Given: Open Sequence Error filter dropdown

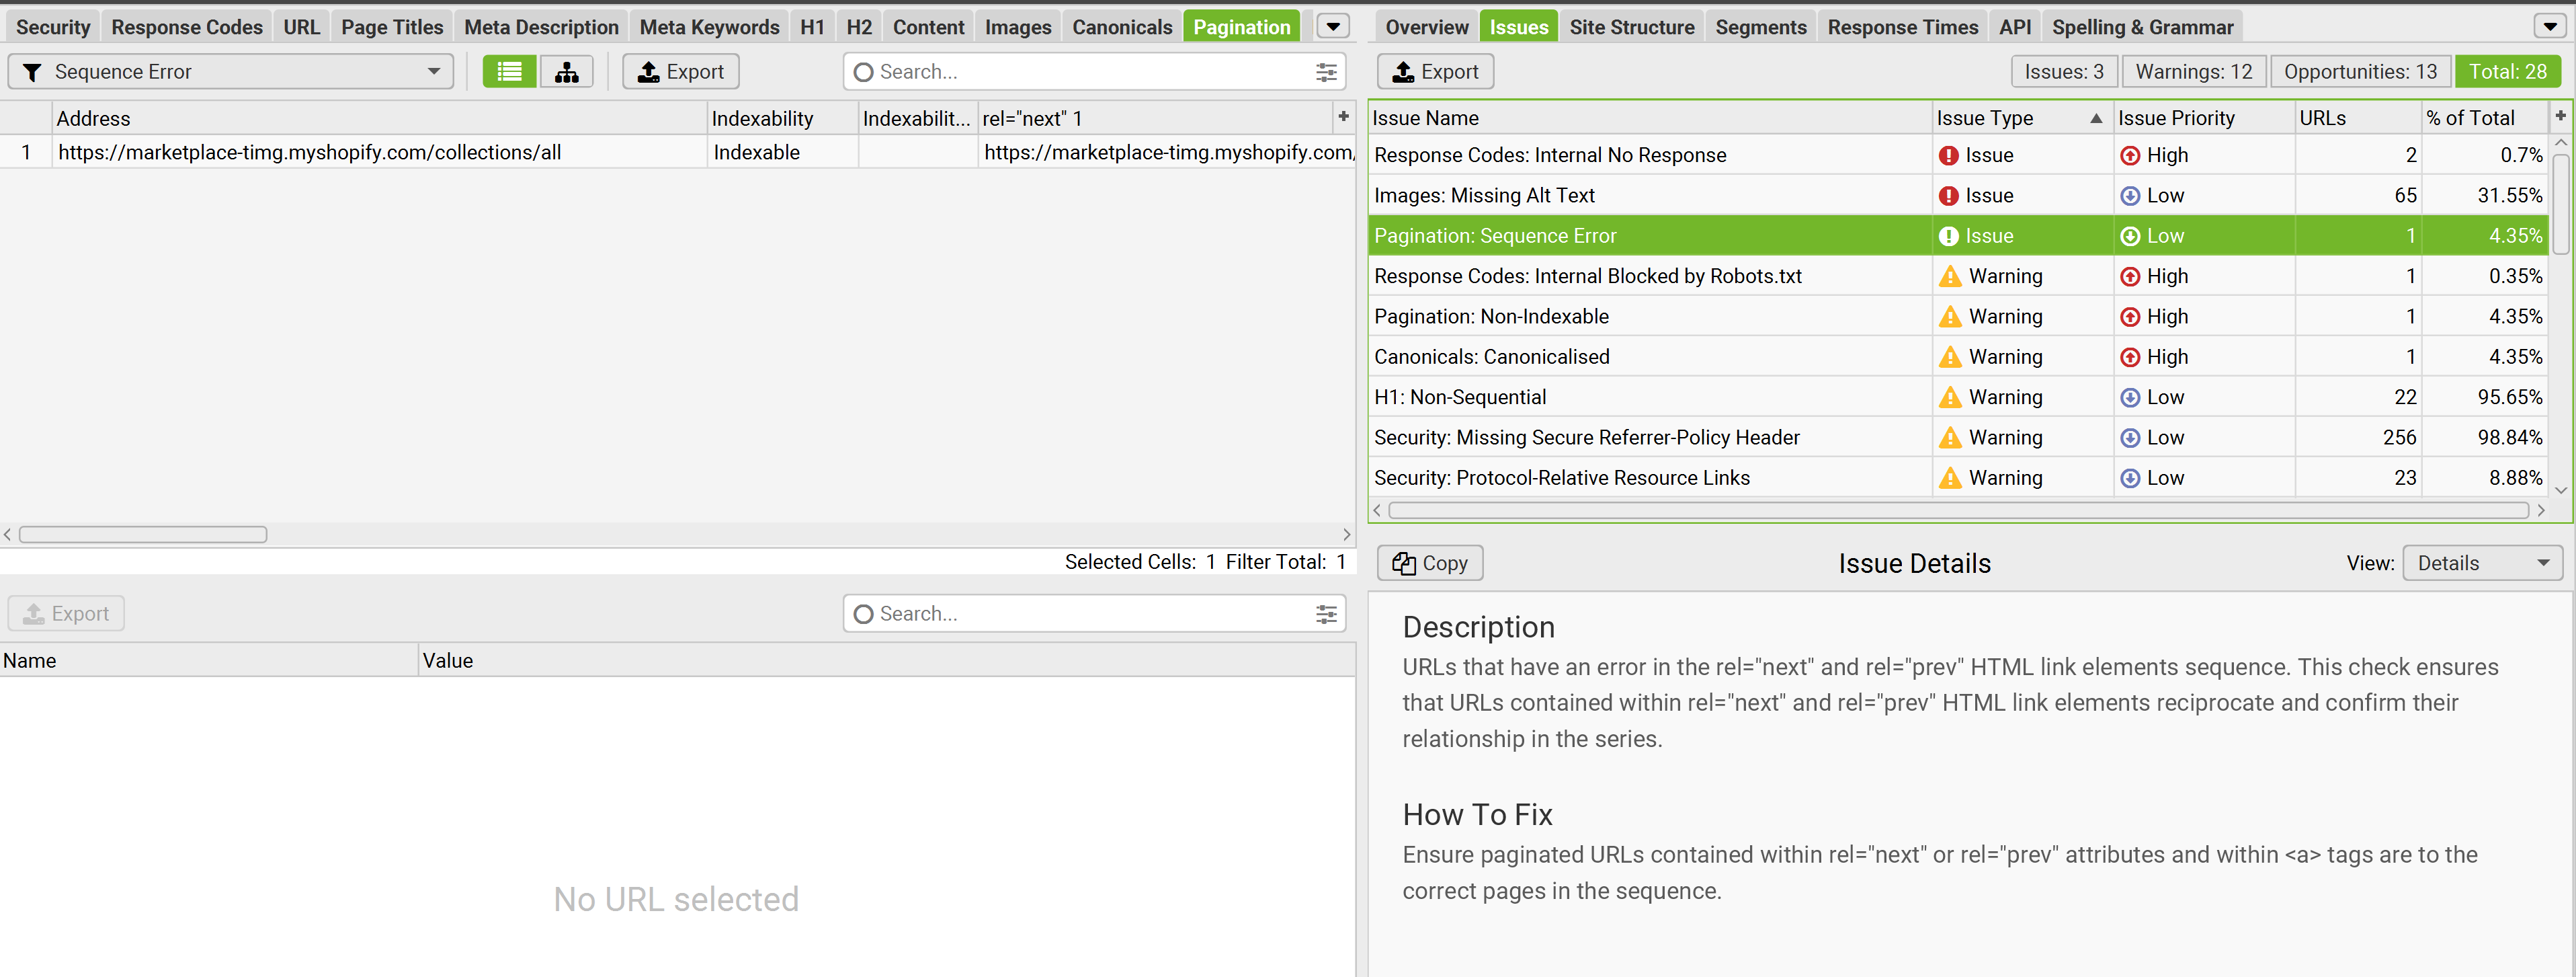Looking at the screenshot, I should coord(433,72).
